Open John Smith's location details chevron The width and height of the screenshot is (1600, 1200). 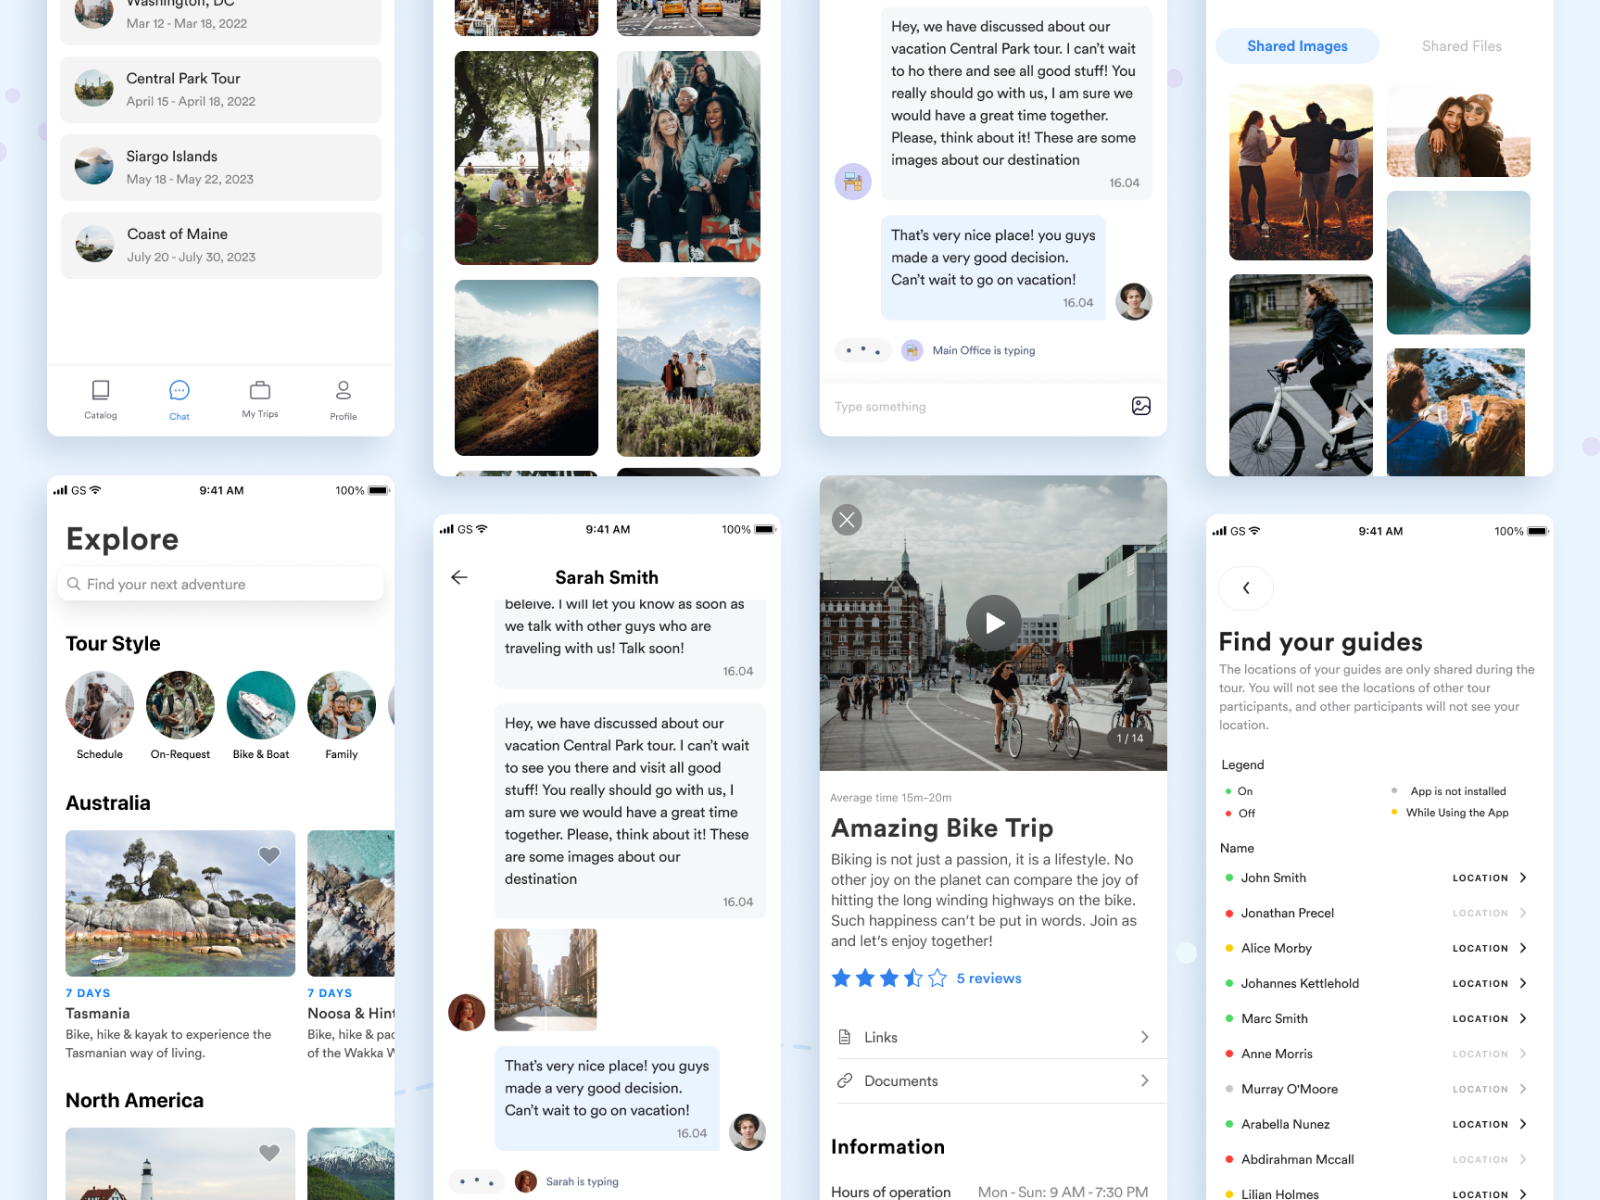(x=1524, y=877)
